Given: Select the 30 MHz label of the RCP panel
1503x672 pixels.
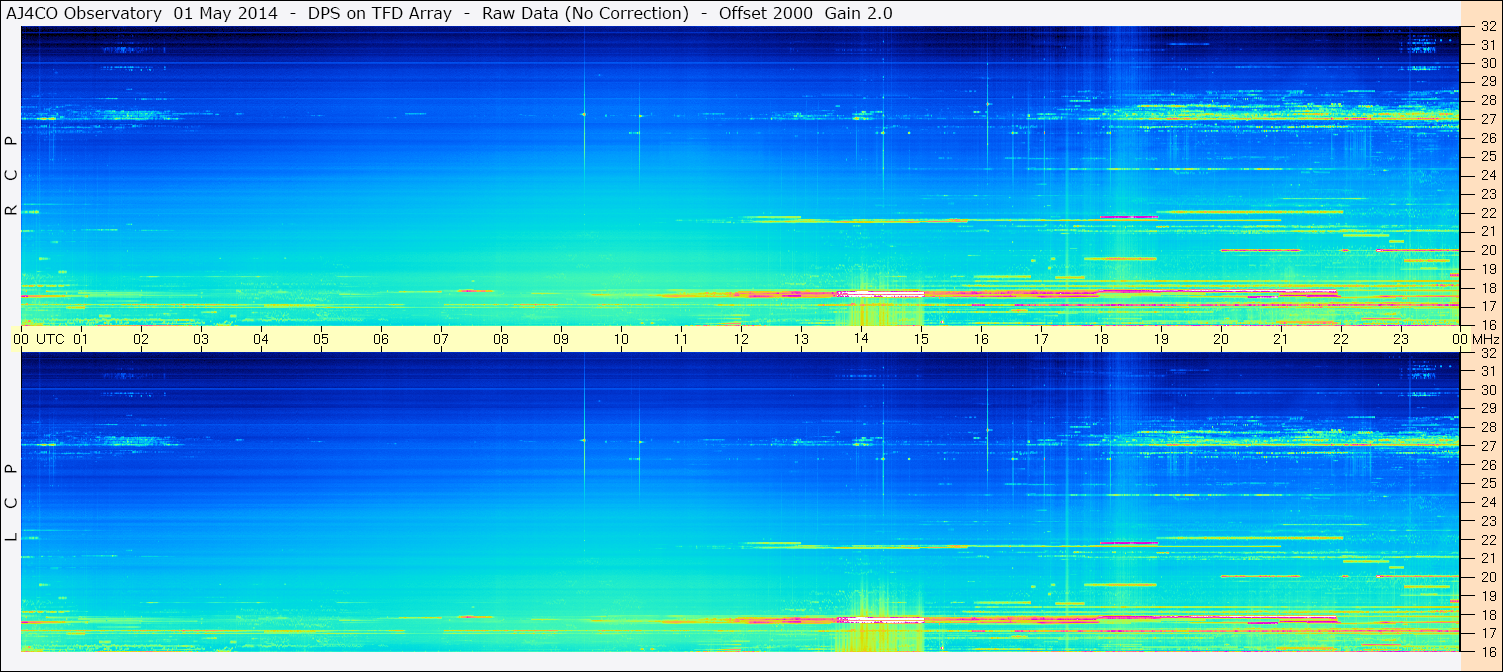Looking at the screenshot, I should click(1488, 62).
